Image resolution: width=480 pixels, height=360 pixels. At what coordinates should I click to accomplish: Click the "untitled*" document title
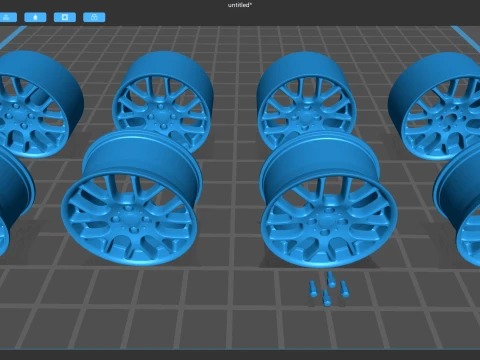[x=240, y=5]
